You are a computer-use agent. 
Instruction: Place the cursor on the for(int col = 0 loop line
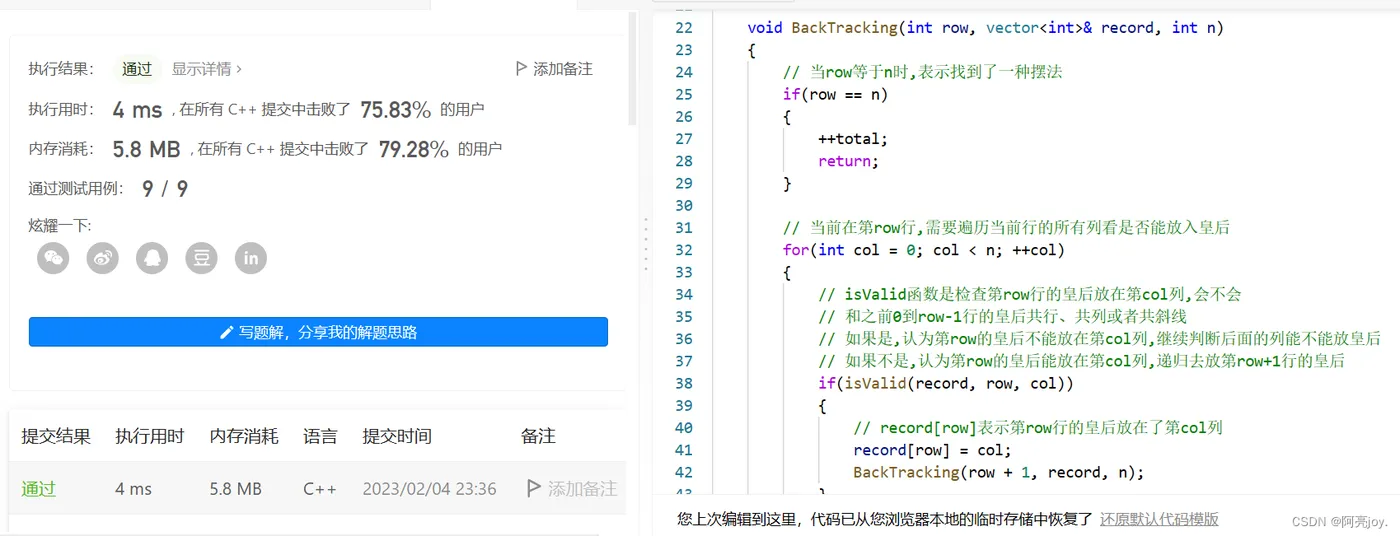coord(924,250)
